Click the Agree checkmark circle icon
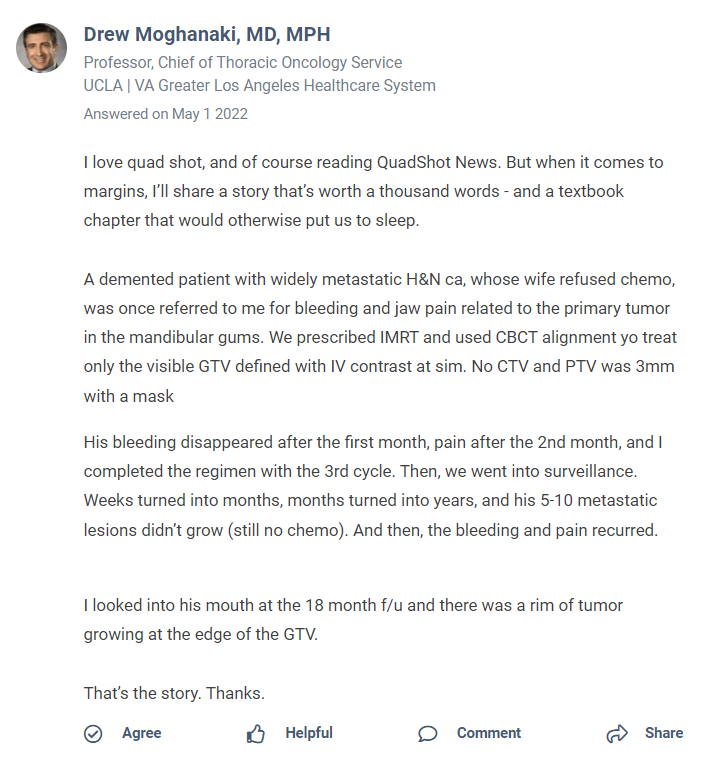The image size is (702, 757). click(x=93, y=734)
